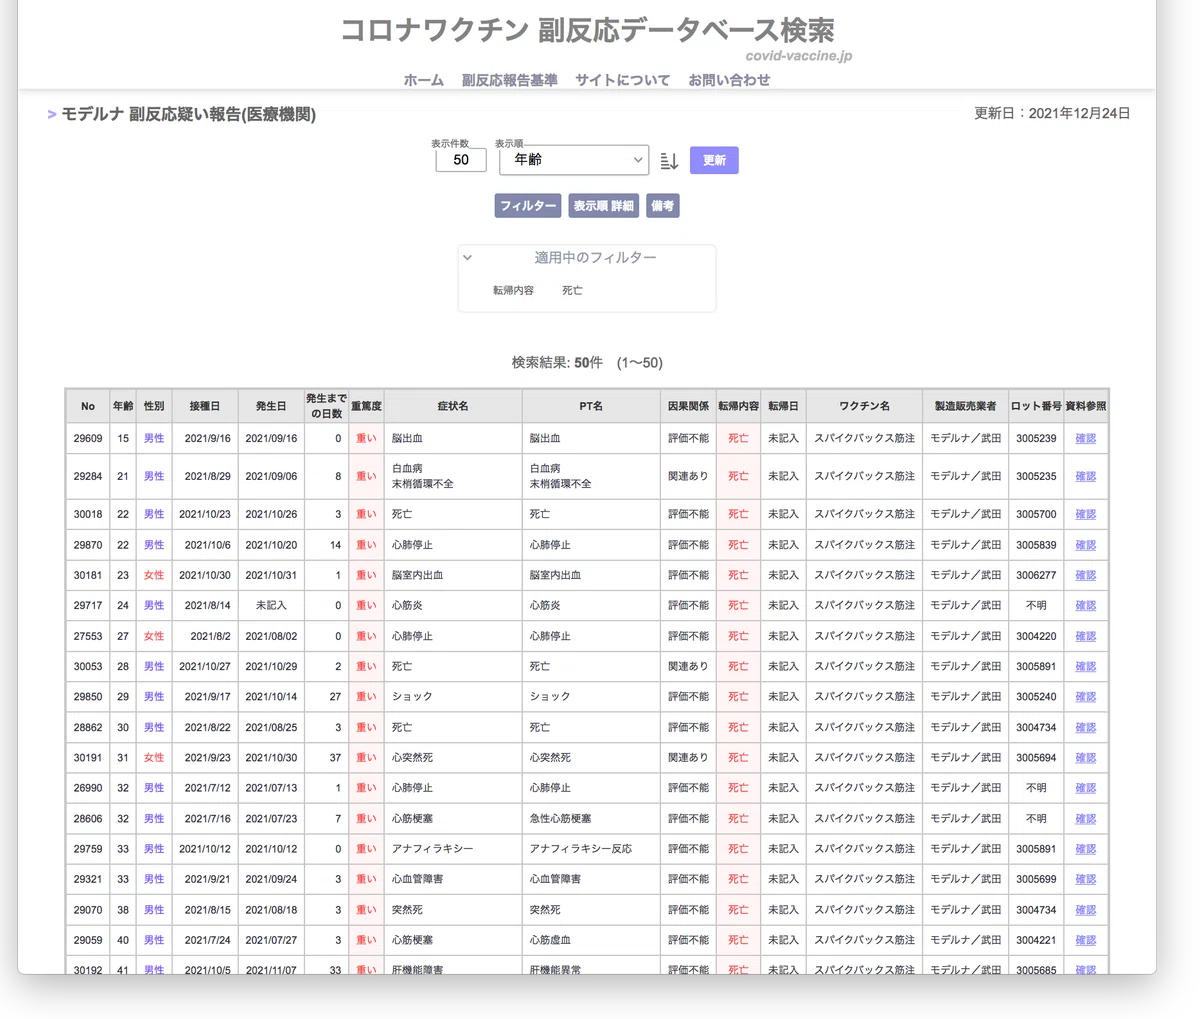Click 関連あり in row 30191
Screen dimensions: 1200x1019
pyautogui.click(x=688, y=757)
